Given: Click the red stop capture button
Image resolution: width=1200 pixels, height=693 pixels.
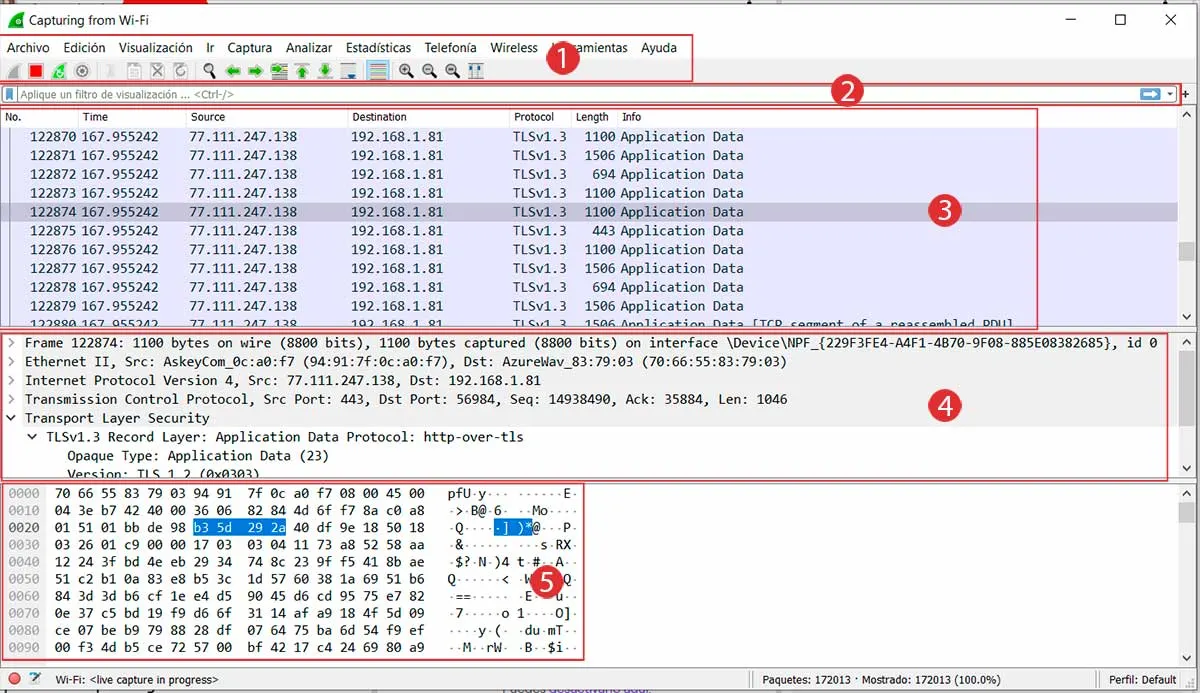Looking at the screenshot, I should coord(36,71).
